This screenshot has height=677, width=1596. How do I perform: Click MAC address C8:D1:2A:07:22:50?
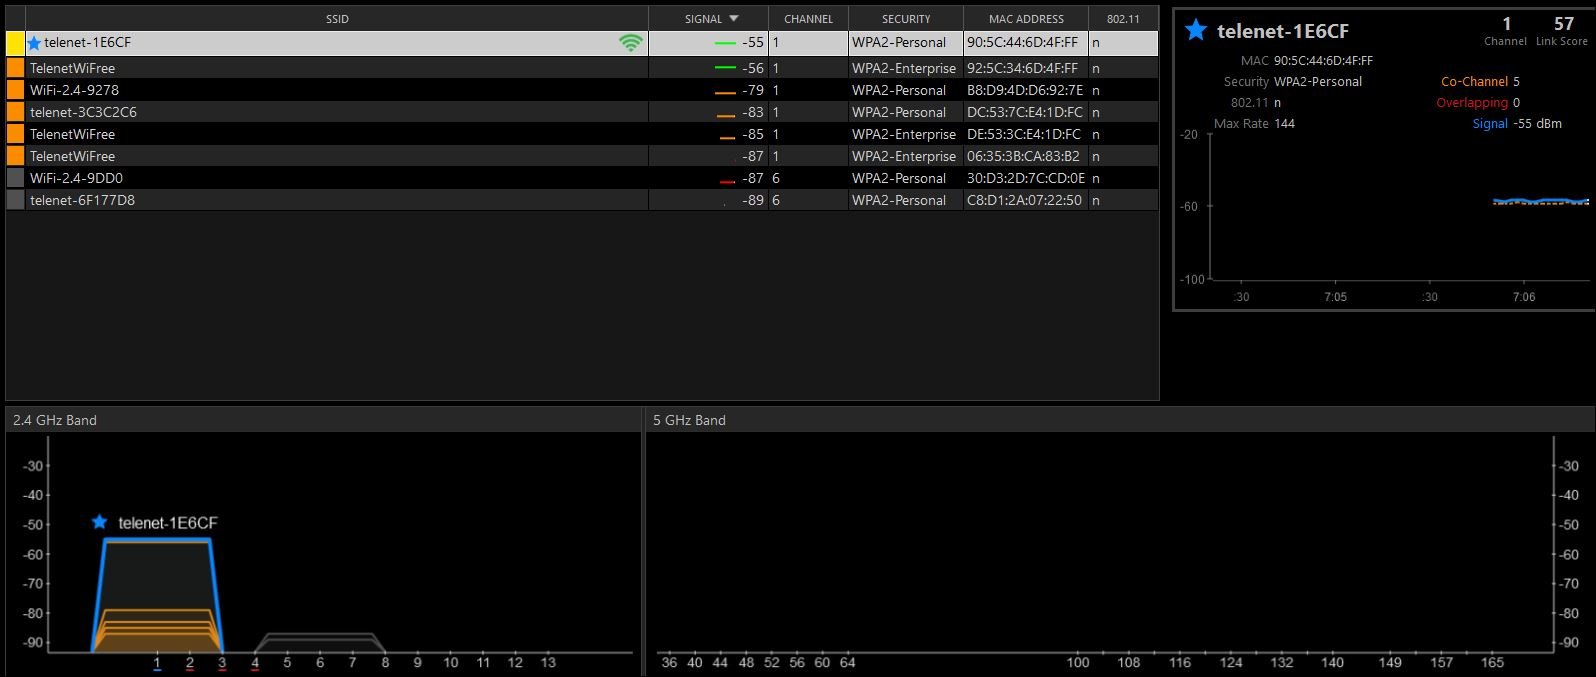point(1024,200)
